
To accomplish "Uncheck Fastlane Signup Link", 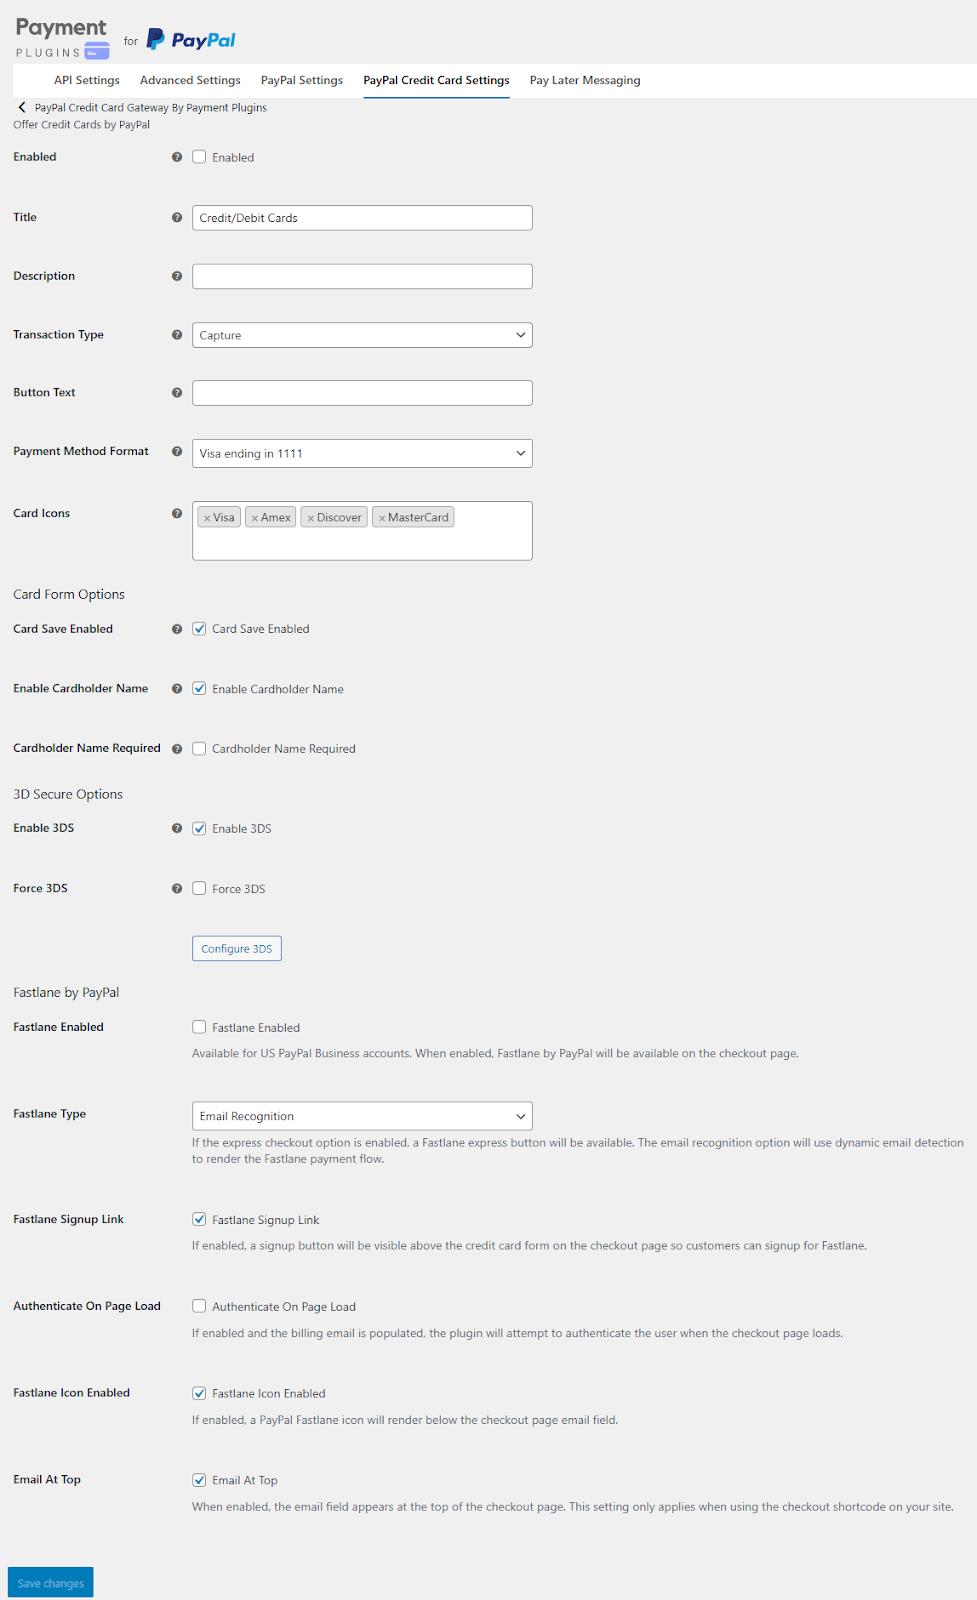I will [x=199, y=1219].
